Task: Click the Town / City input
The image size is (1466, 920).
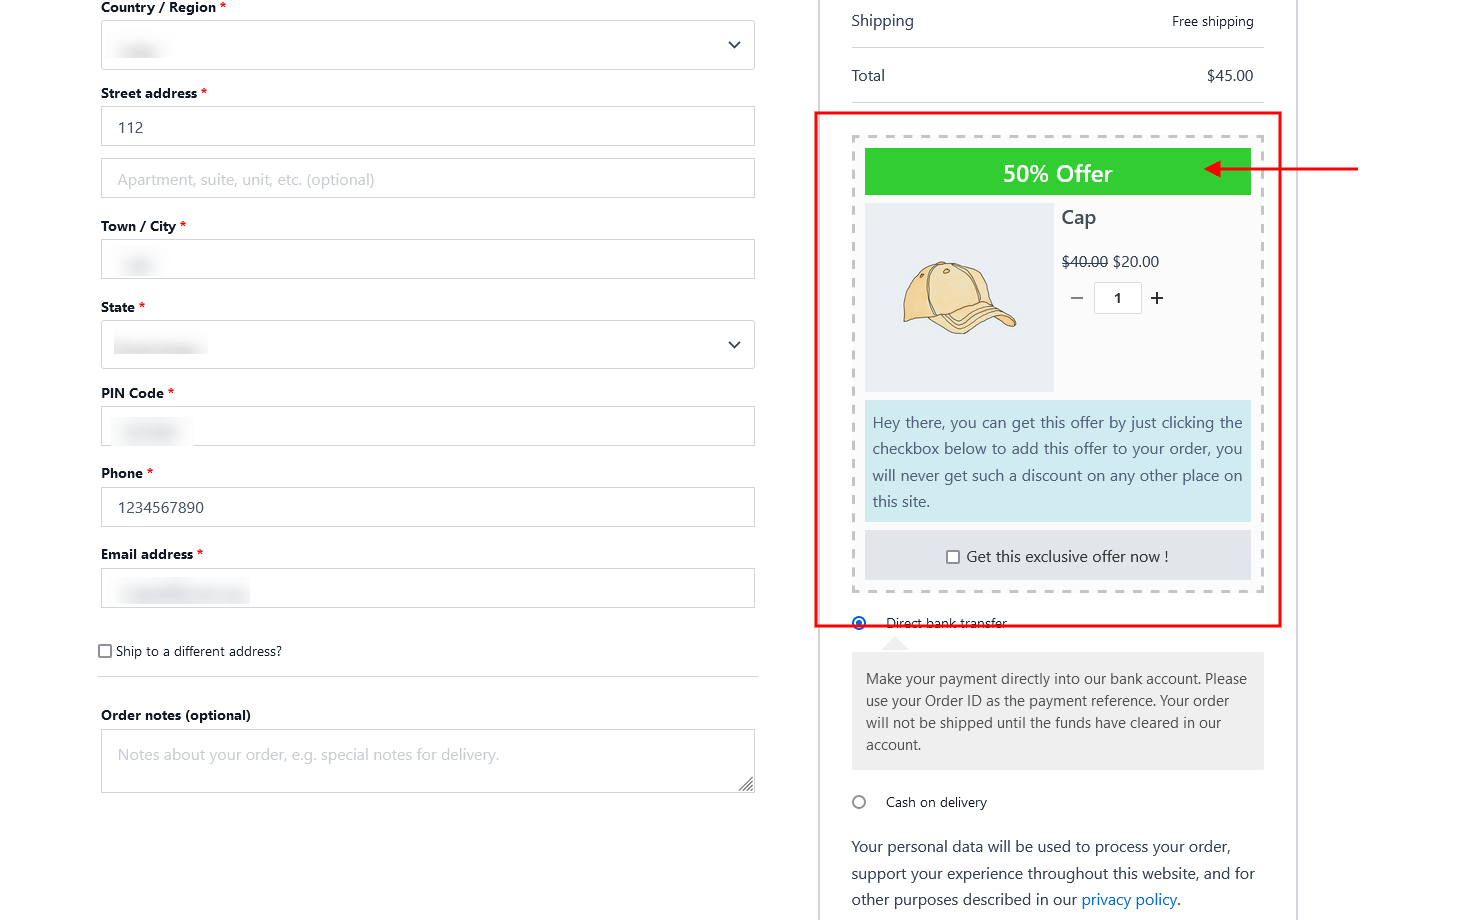Action: pos(427,260)
